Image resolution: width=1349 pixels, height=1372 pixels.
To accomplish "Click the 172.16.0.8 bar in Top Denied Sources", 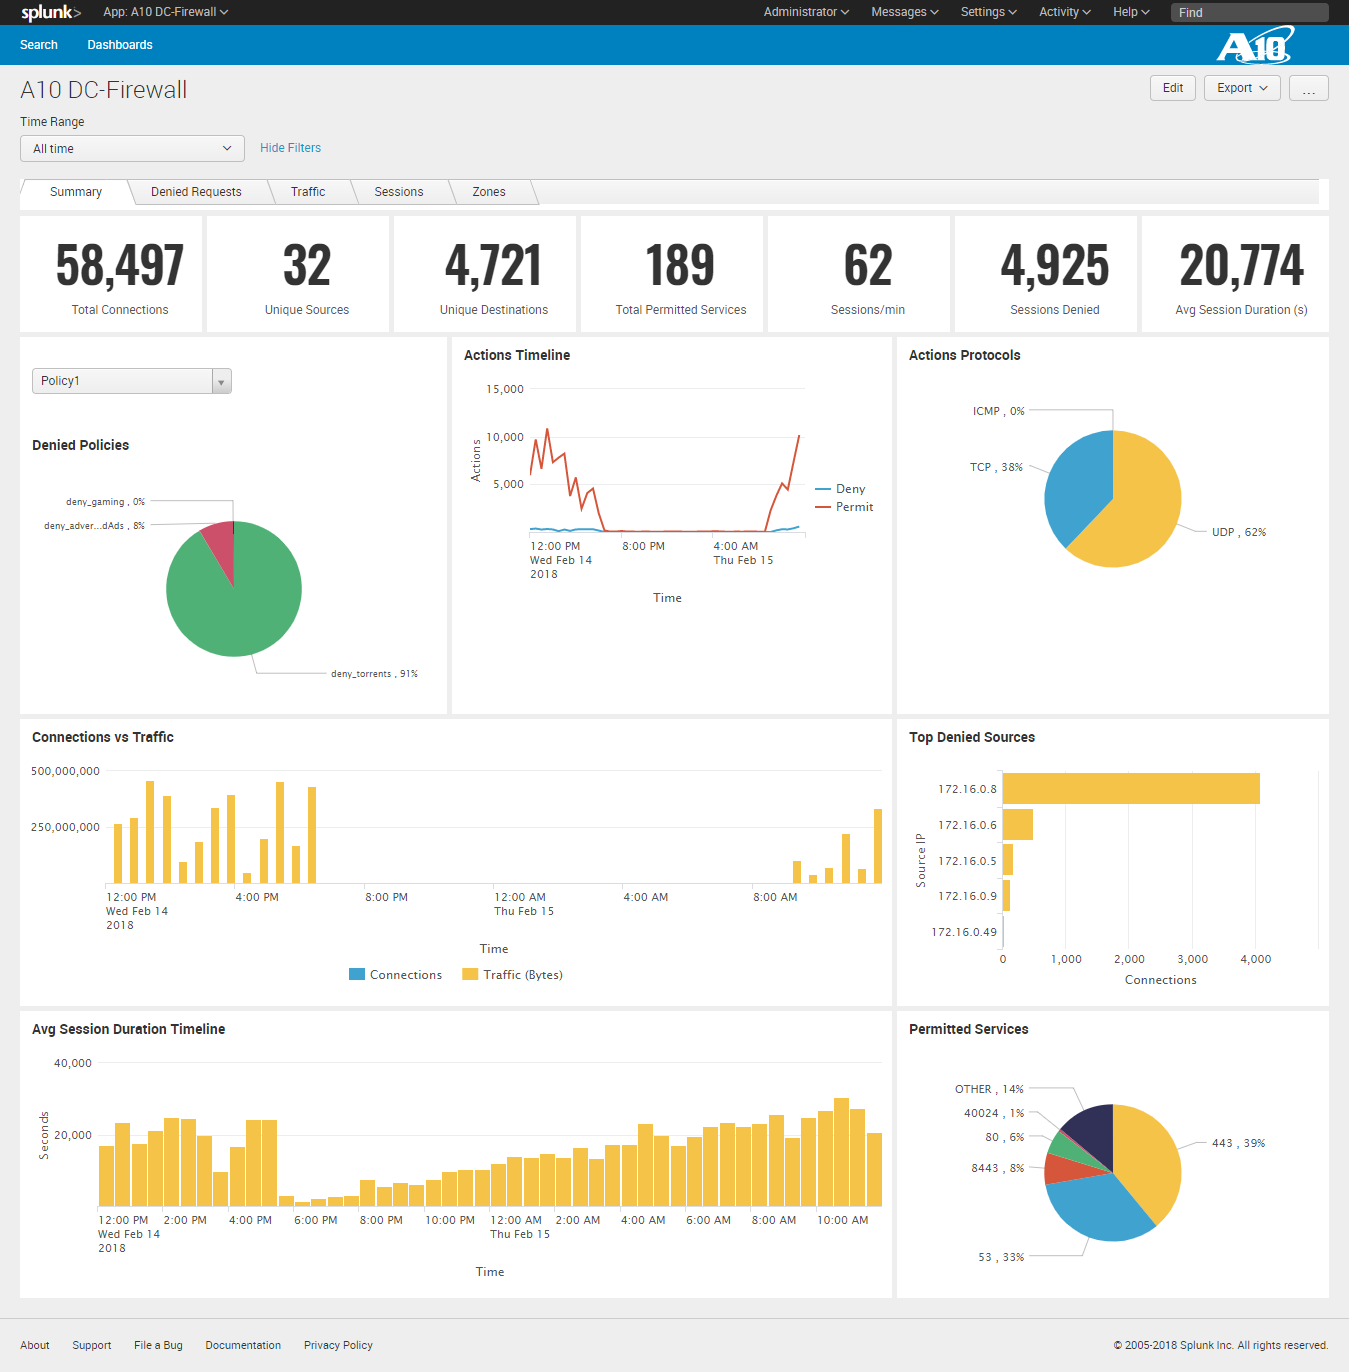I will pos(1131,789).
